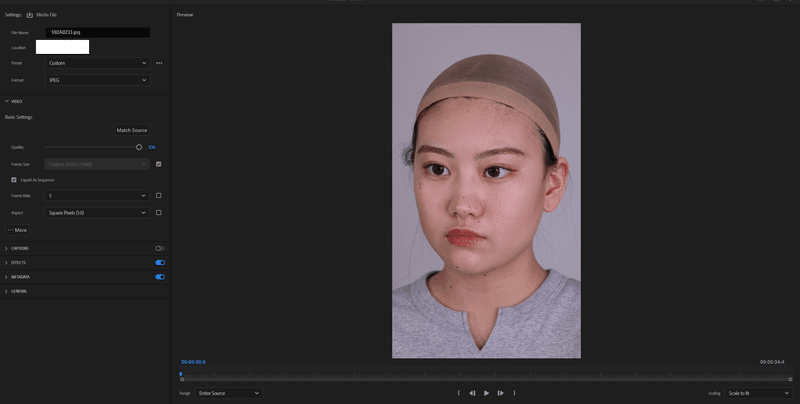Open preset options three-dot menu
Viewport: 800px width, 404px height.
coord(159,63)
